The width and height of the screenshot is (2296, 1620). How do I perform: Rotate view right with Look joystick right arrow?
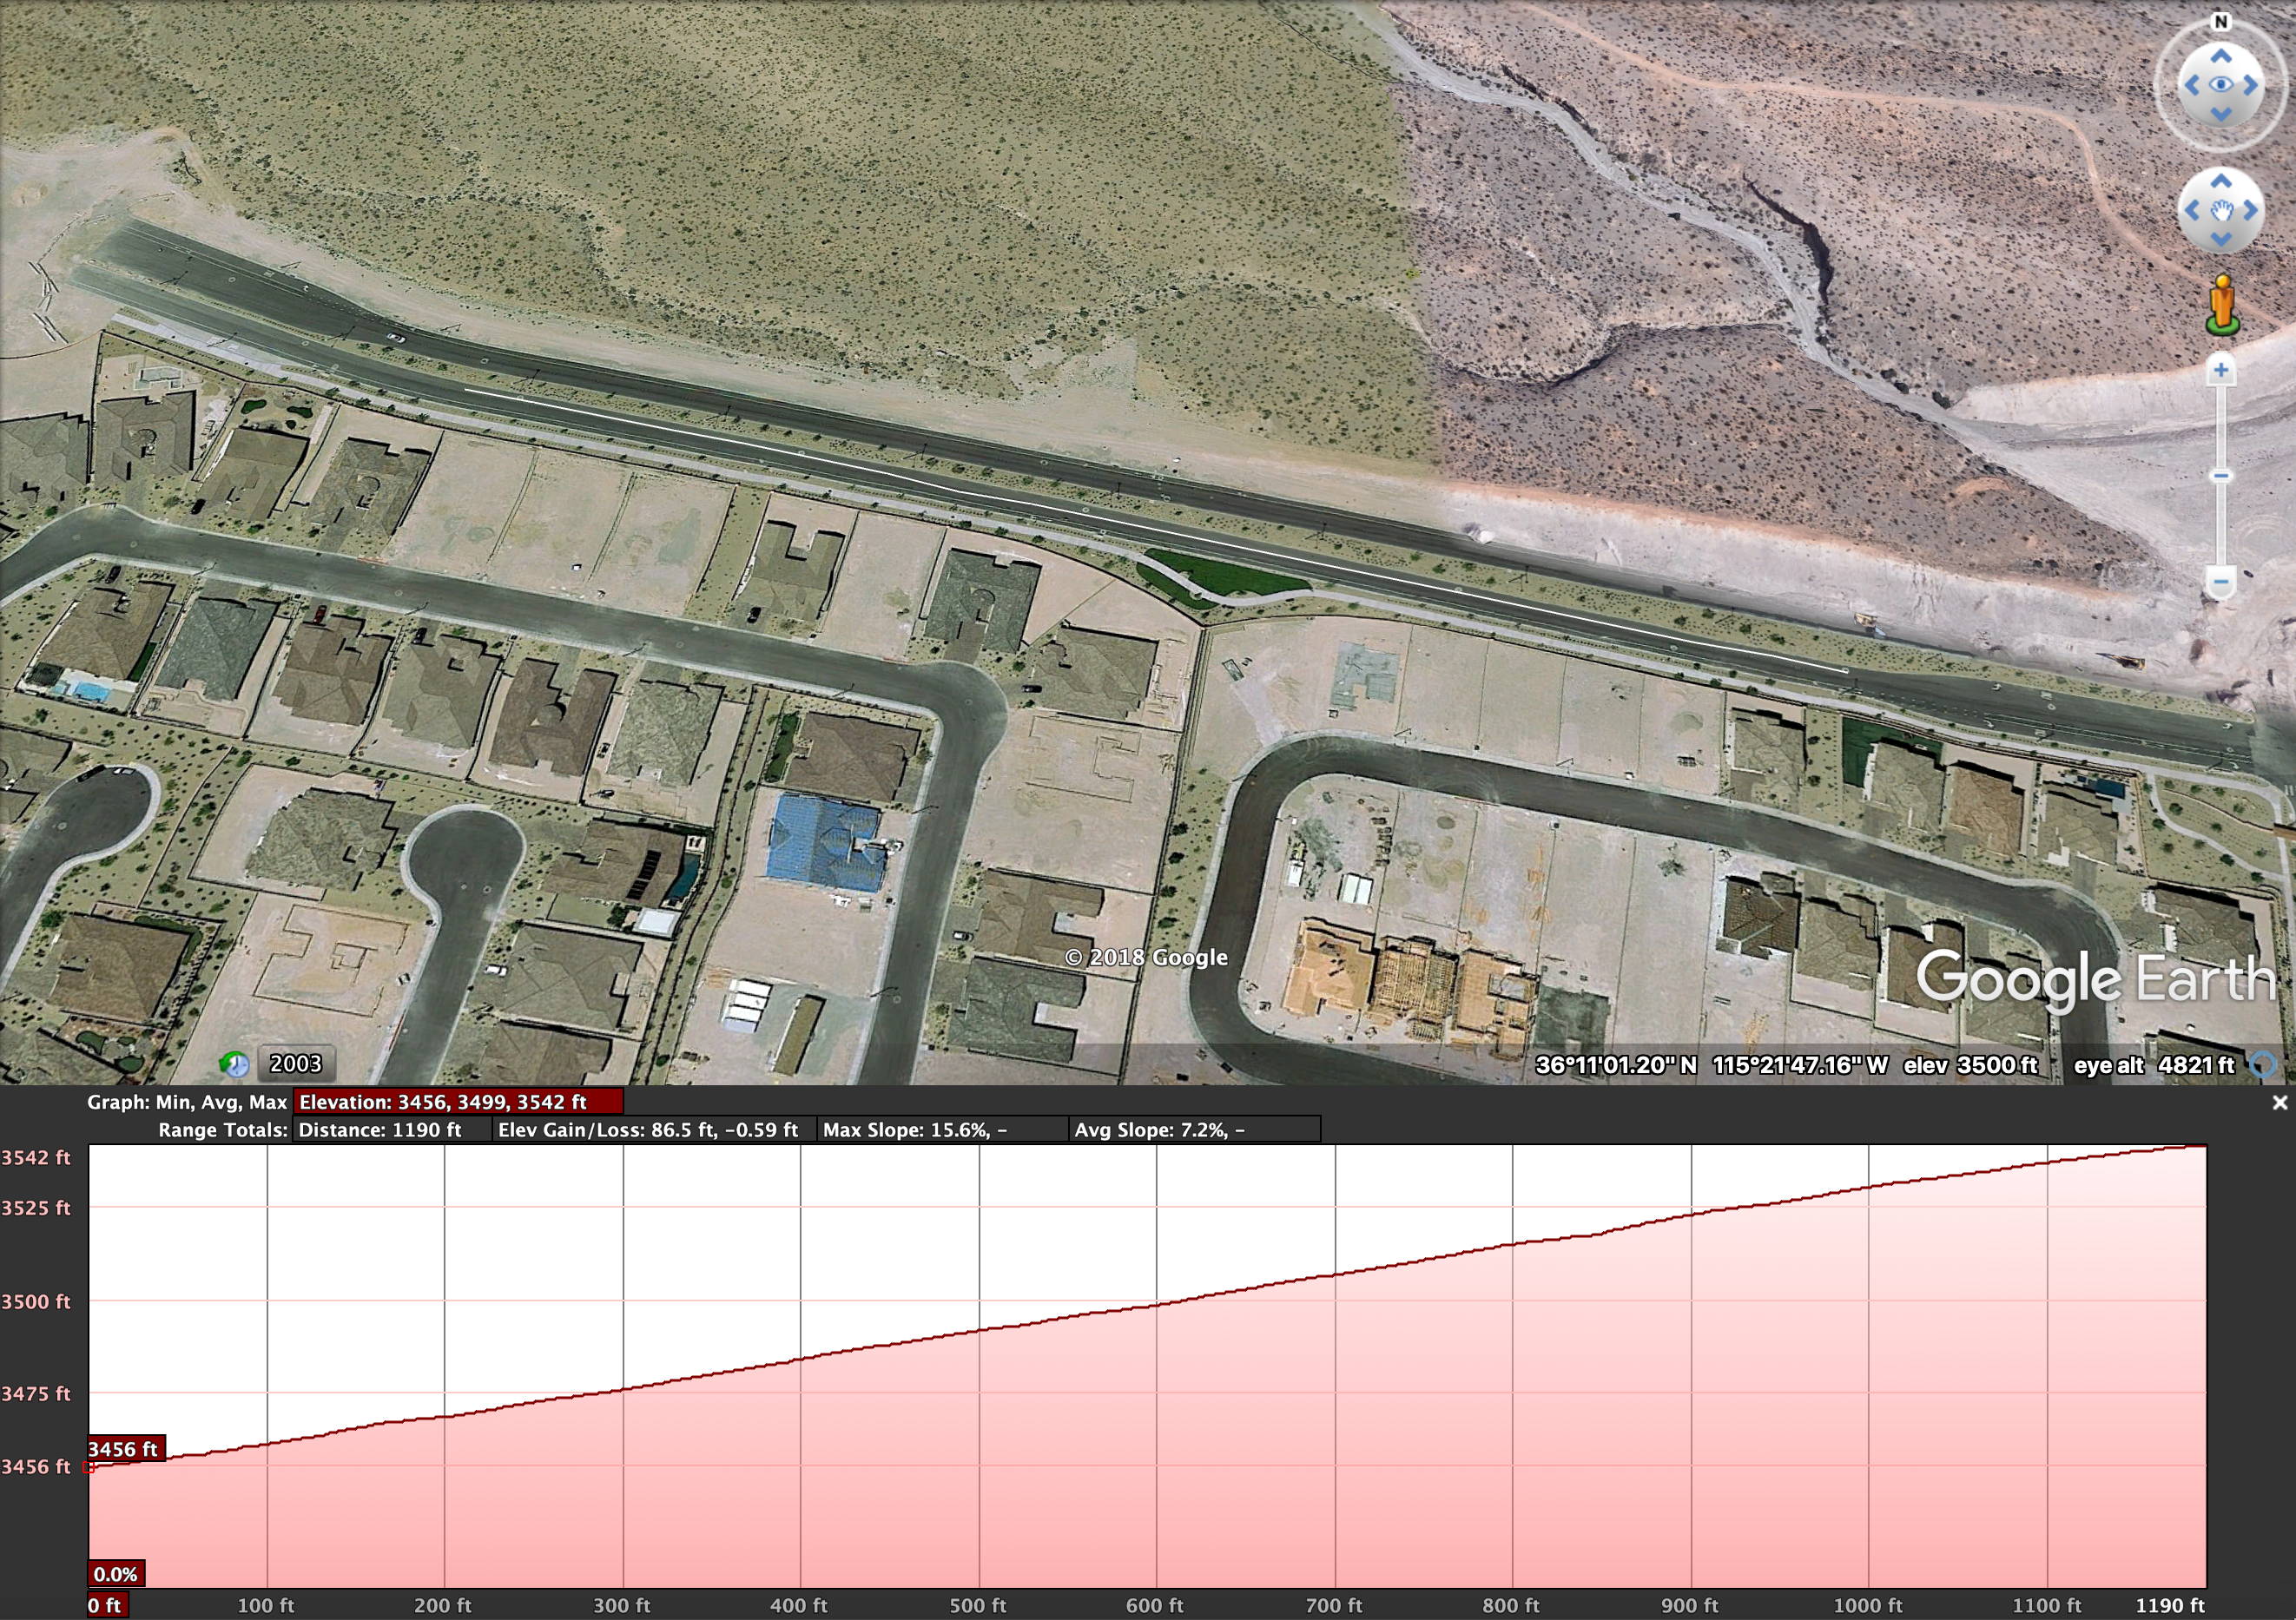[x=2250, y=86]
